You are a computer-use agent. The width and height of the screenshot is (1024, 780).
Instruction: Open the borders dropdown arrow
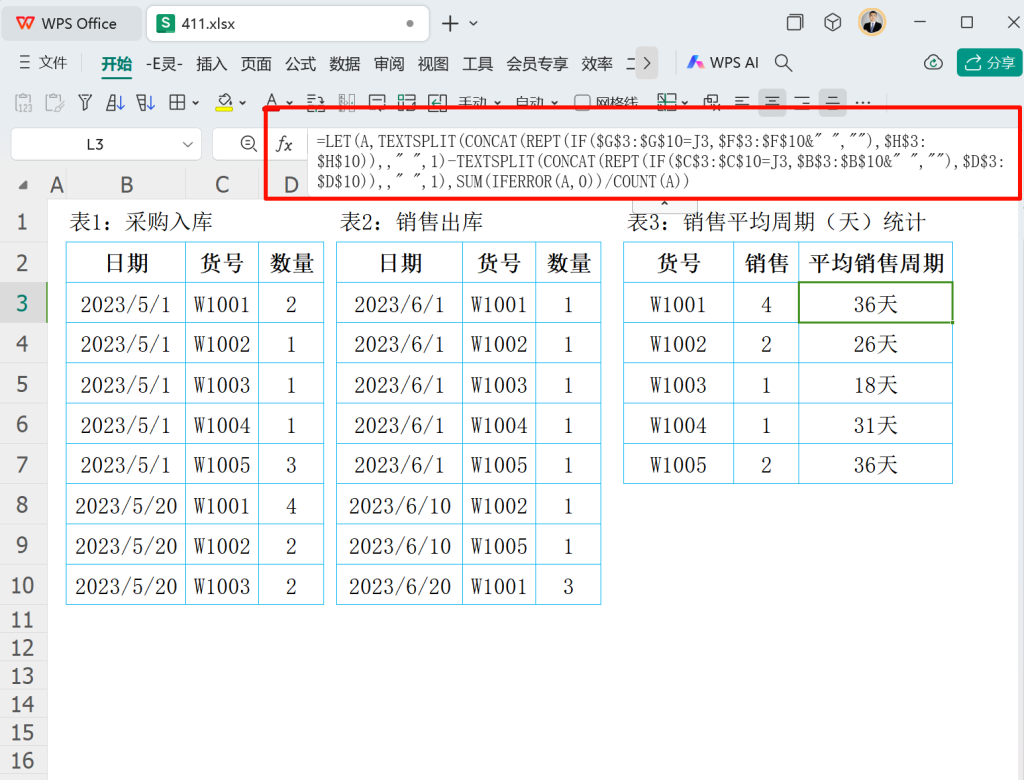(195, 103)
